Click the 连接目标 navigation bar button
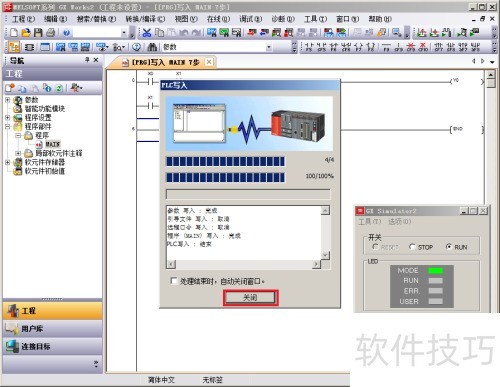Viewport: 500px width, 387px height. [53, 346]
